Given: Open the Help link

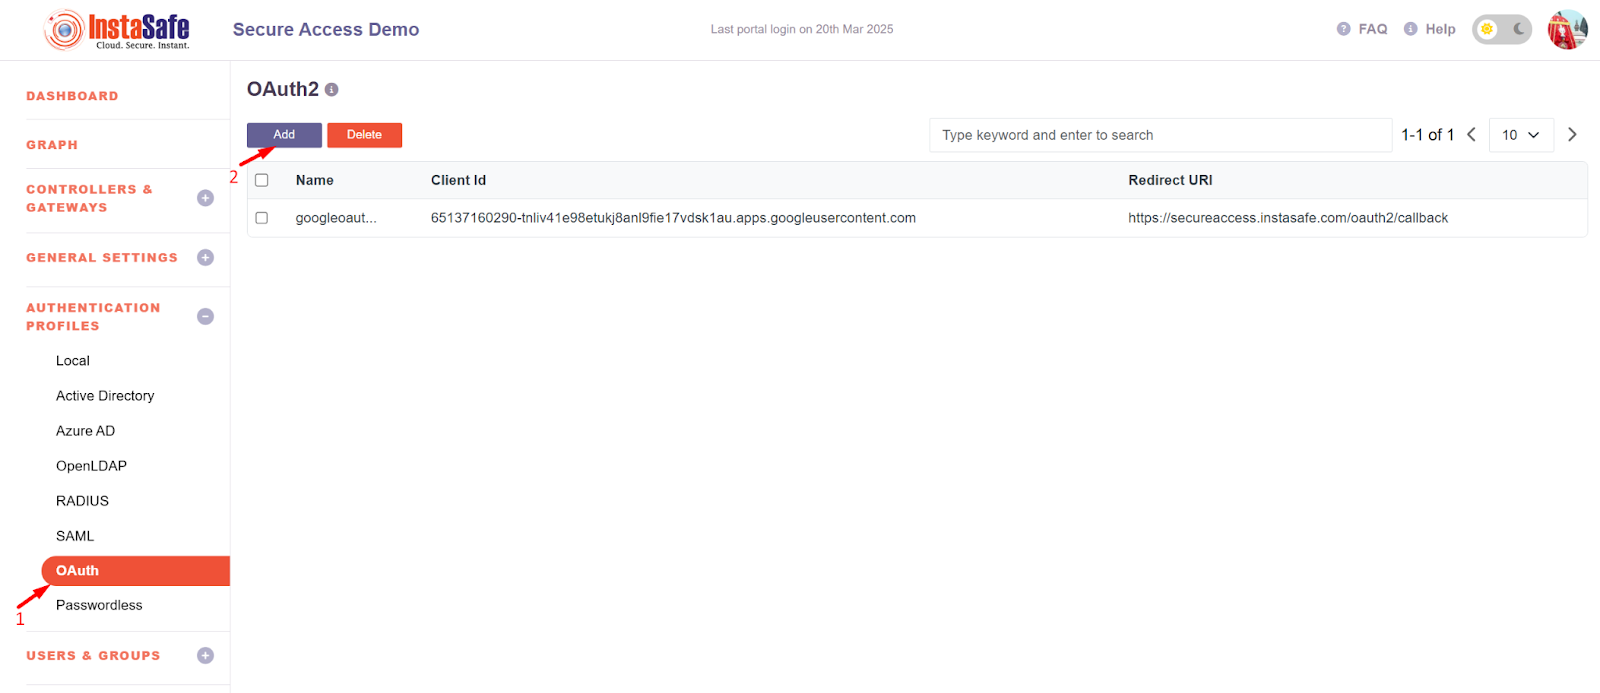Looking at the screenshot, I should tap(1440, 29).
